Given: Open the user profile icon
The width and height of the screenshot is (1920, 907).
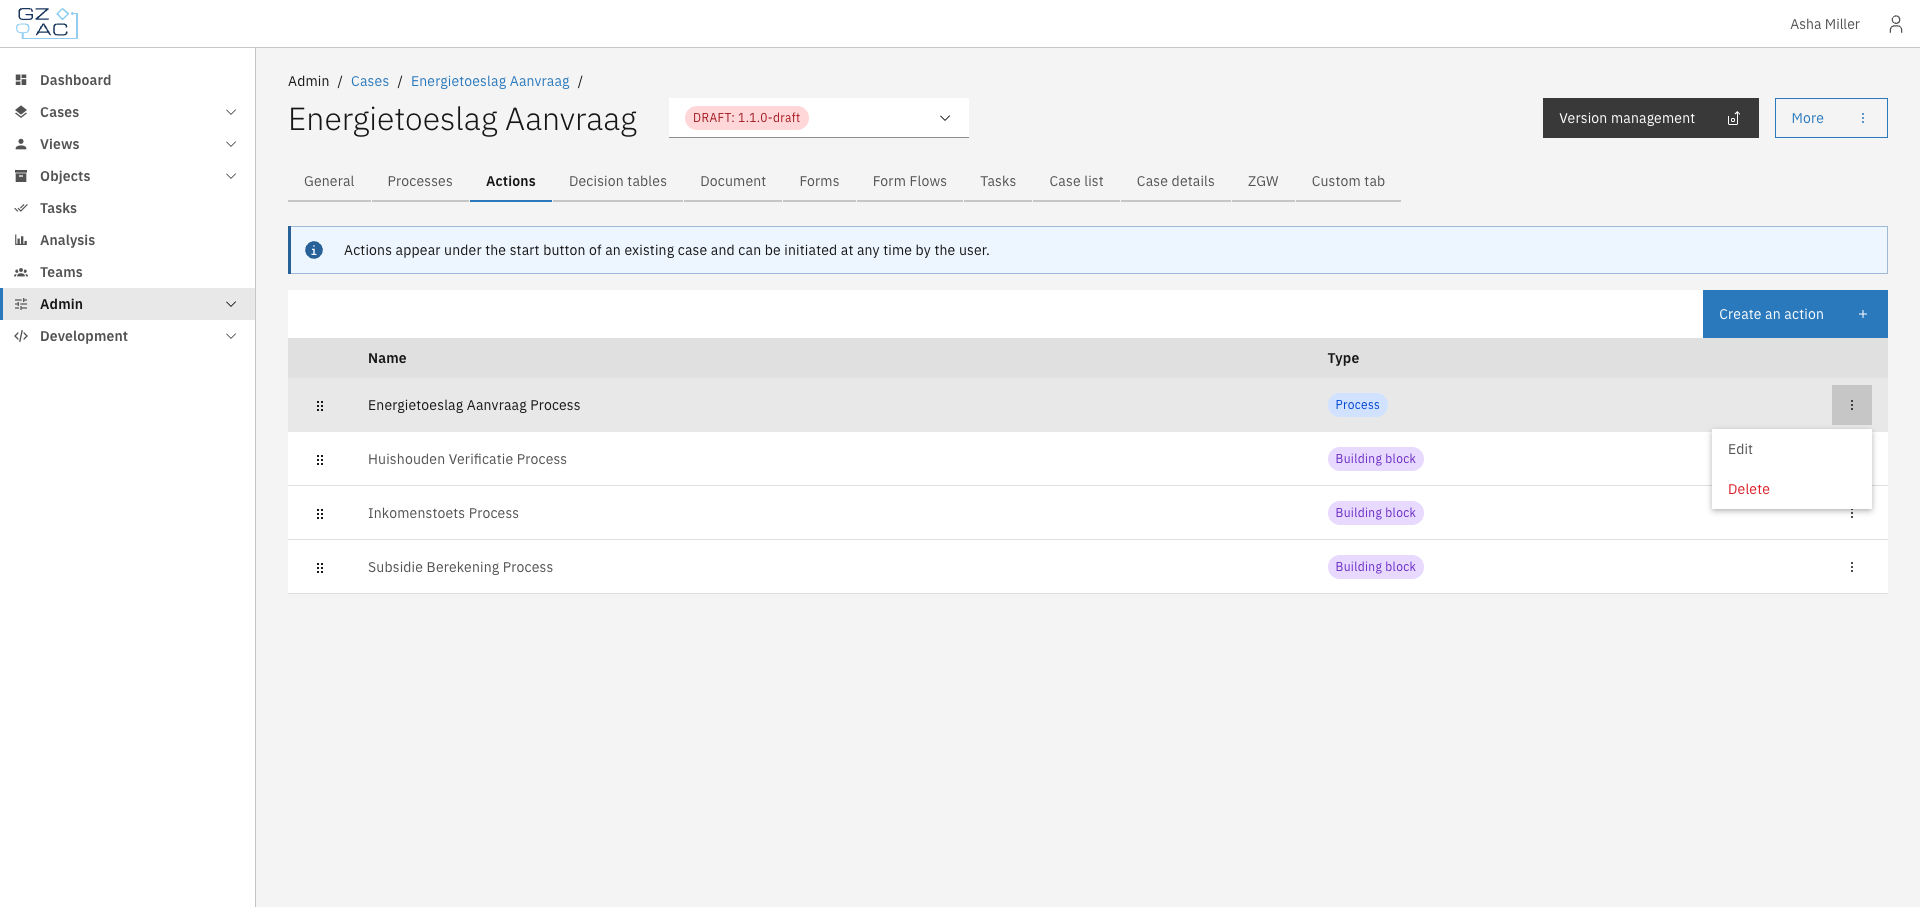Looking at the screenshot, I should tap(1895, 24).
